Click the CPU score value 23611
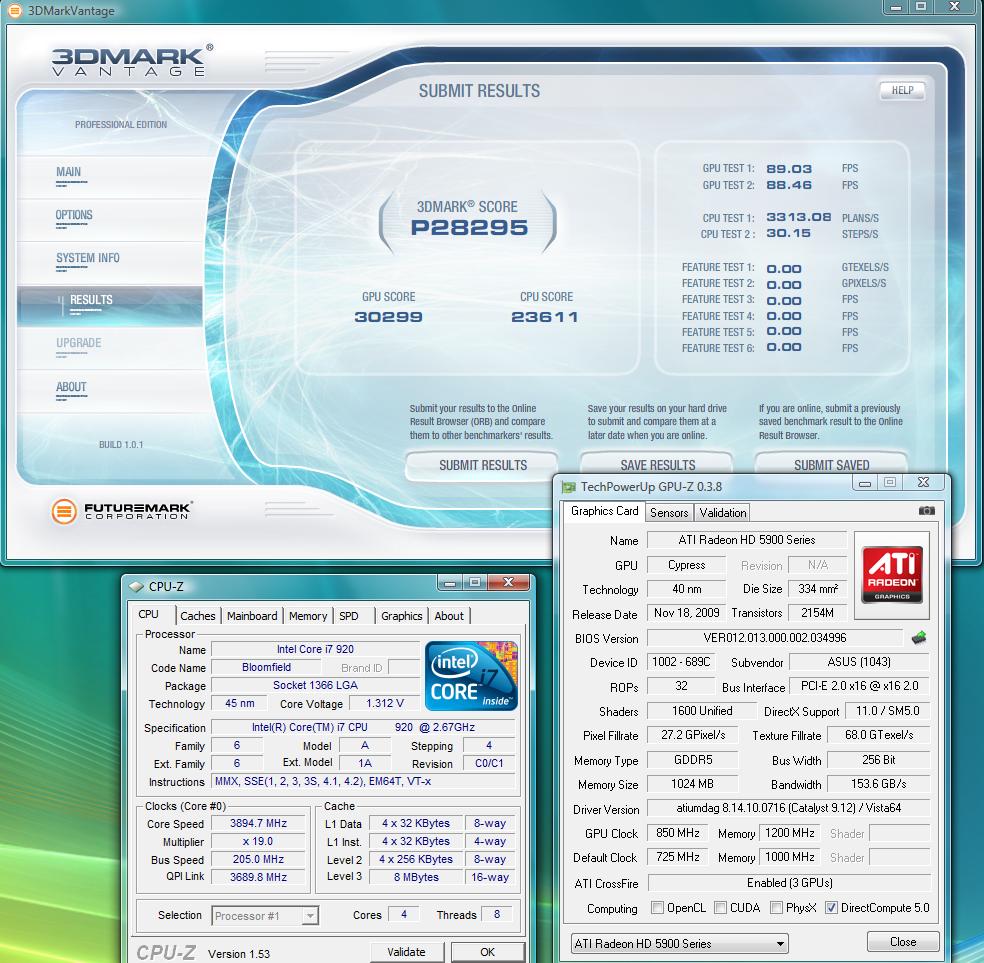 (x=545, y=317)
